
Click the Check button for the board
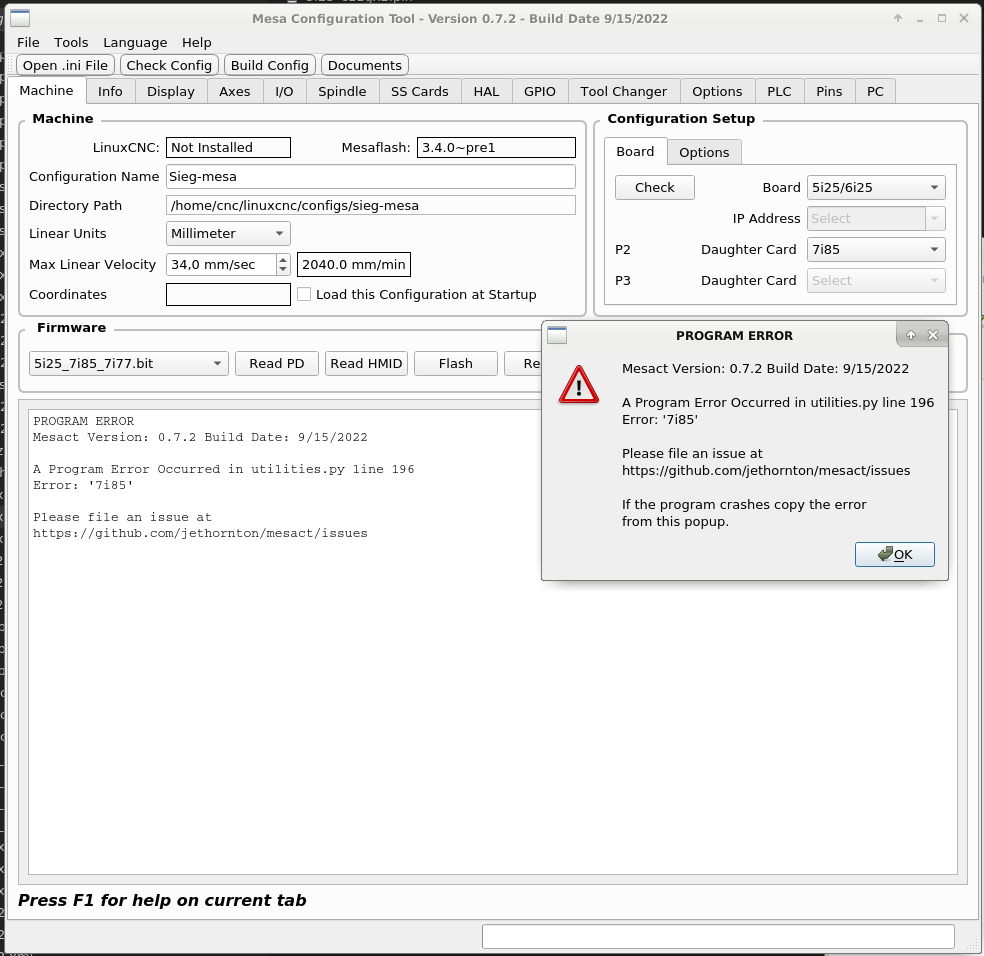[655, 188]
